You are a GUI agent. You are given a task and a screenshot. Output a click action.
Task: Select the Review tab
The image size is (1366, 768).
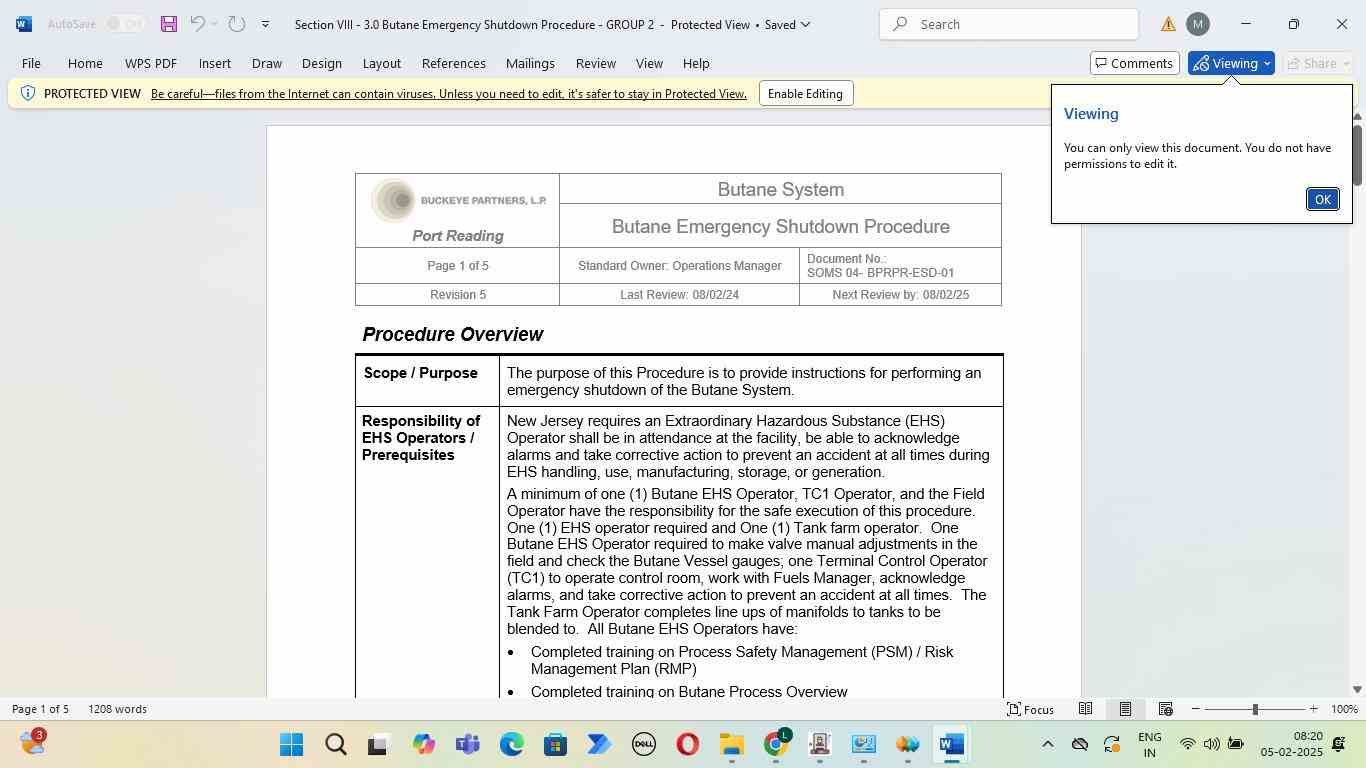[595, 63]
